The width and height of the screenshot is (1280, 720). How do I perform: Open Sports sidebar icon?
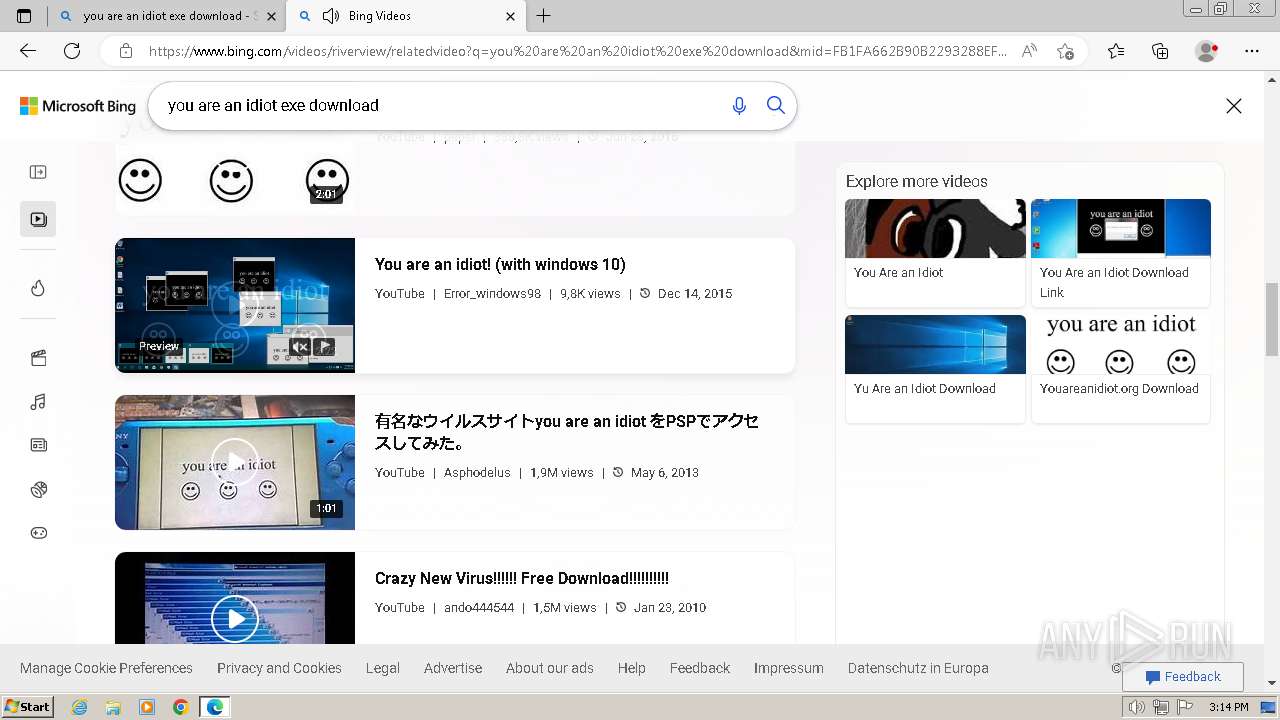coord(38,489)
